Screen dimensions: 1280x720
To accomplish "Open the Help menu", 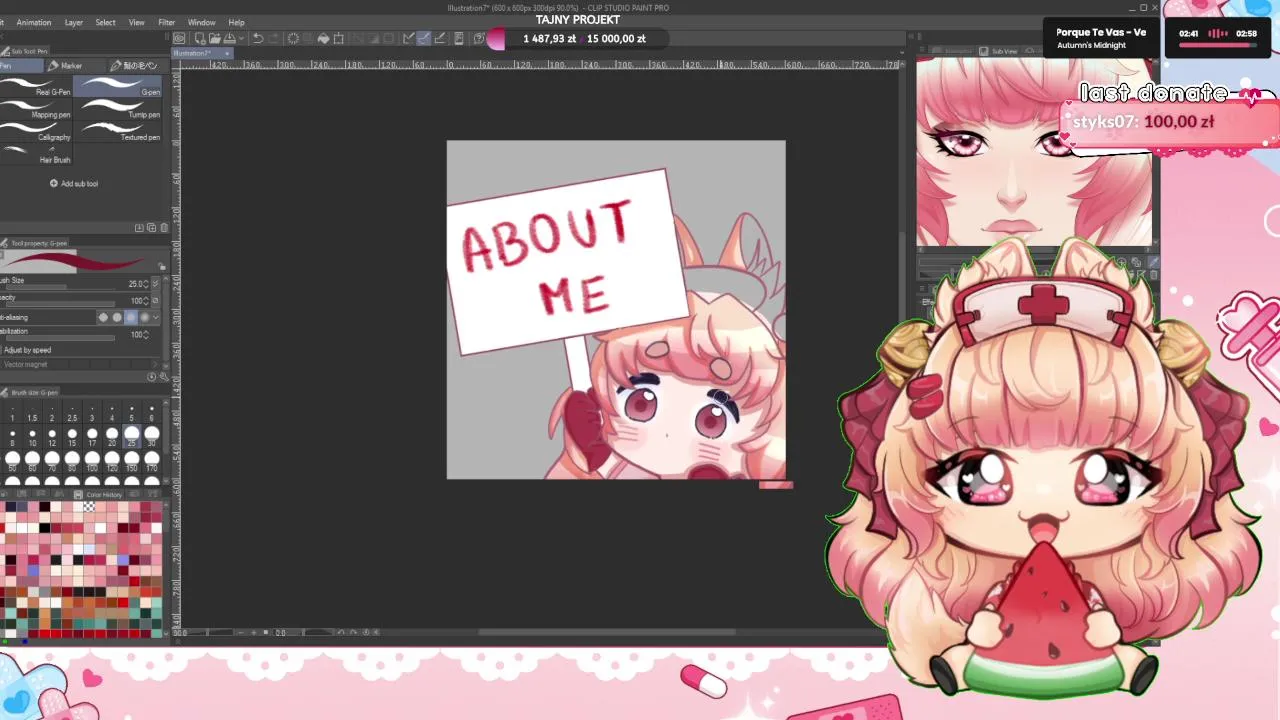I will click(x=236, y=22).
